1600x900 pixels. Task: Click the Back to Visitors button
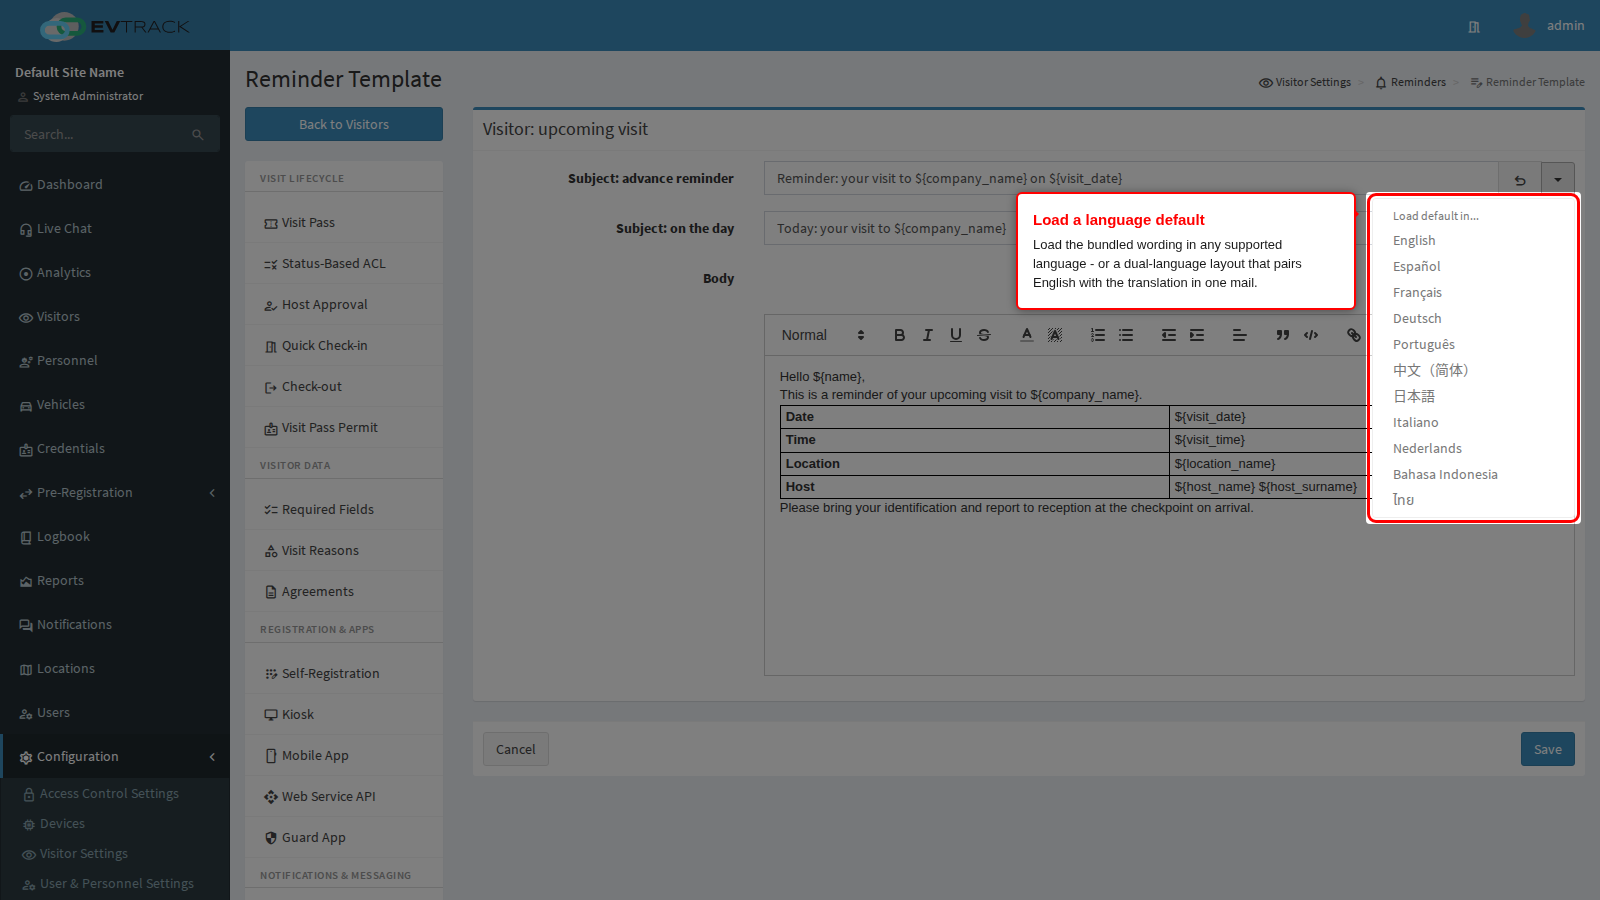click(x=344, y=124)
